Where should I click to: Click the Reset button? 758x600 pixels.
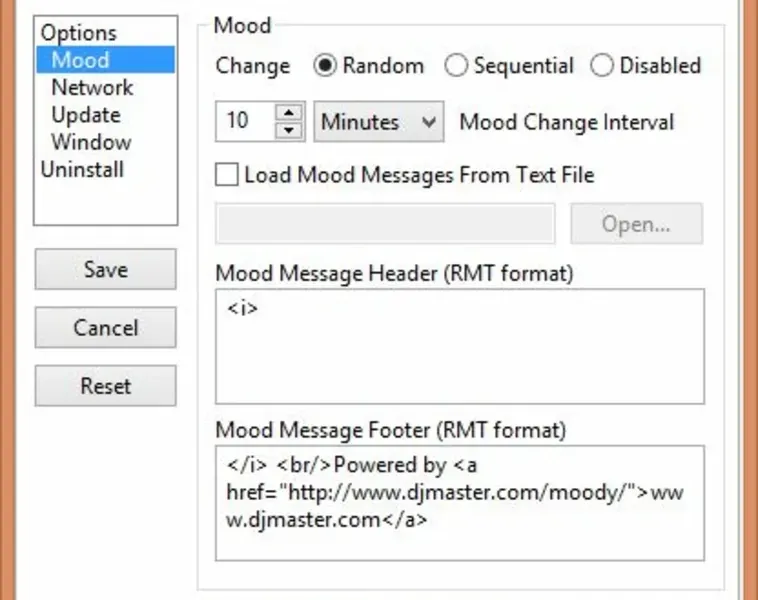tap(105, 386)
